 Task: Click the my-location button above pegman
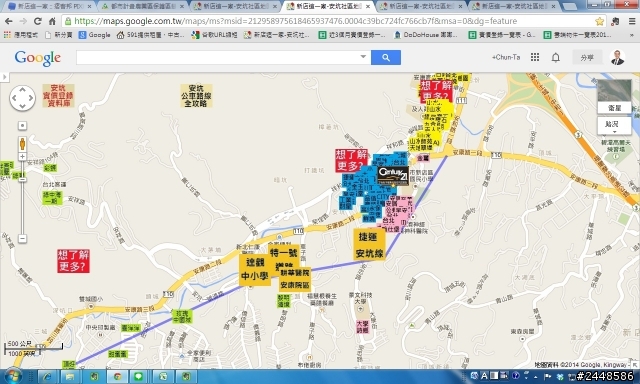coord(22,126)
